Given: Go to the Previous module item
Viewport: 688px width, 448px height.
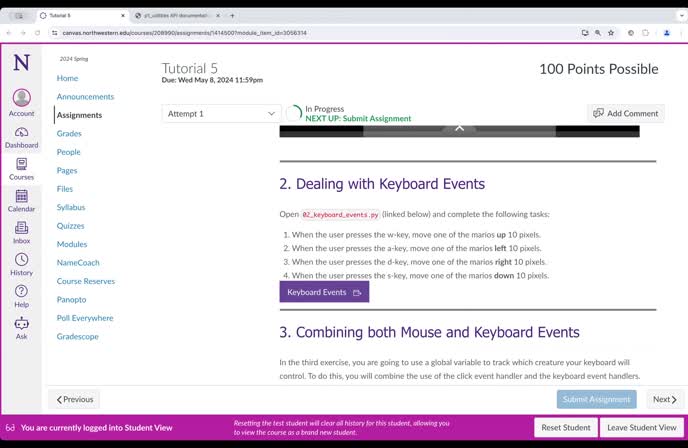Looking at the screenshot, I should coord(75,399).
